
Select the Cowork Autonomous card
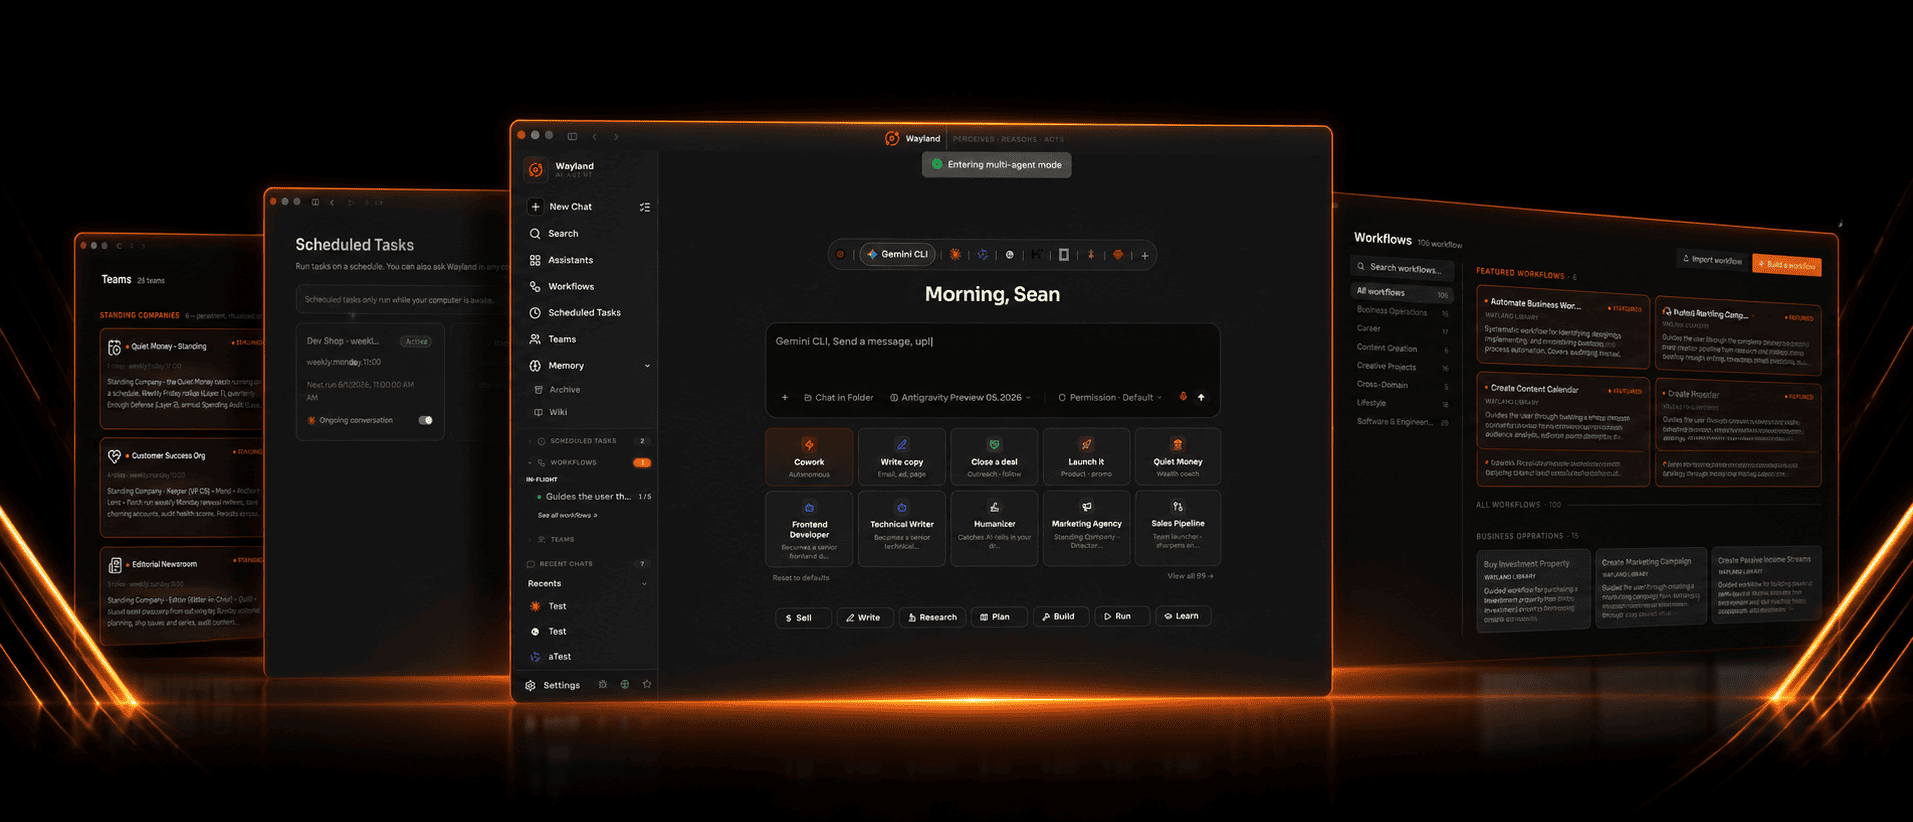(809, 456)
